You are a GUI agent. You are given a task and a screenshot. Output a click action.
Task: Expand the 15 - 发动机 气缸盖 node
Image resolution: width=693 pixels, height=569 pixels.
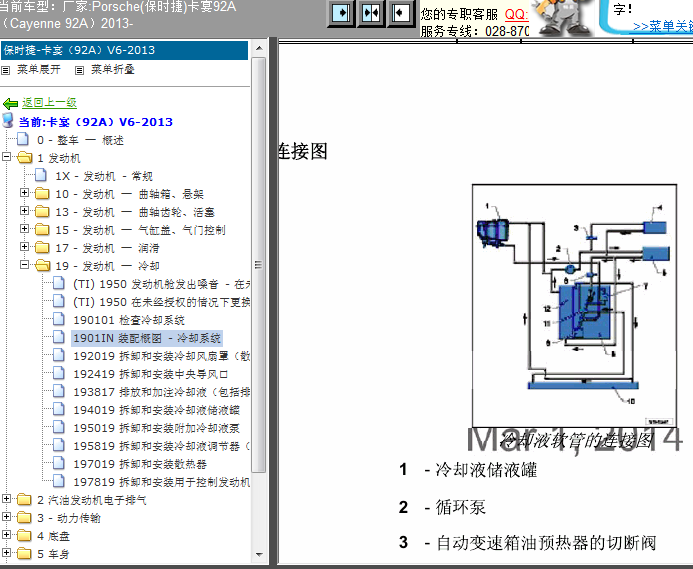pyautogui.click(x=24, y=229)
